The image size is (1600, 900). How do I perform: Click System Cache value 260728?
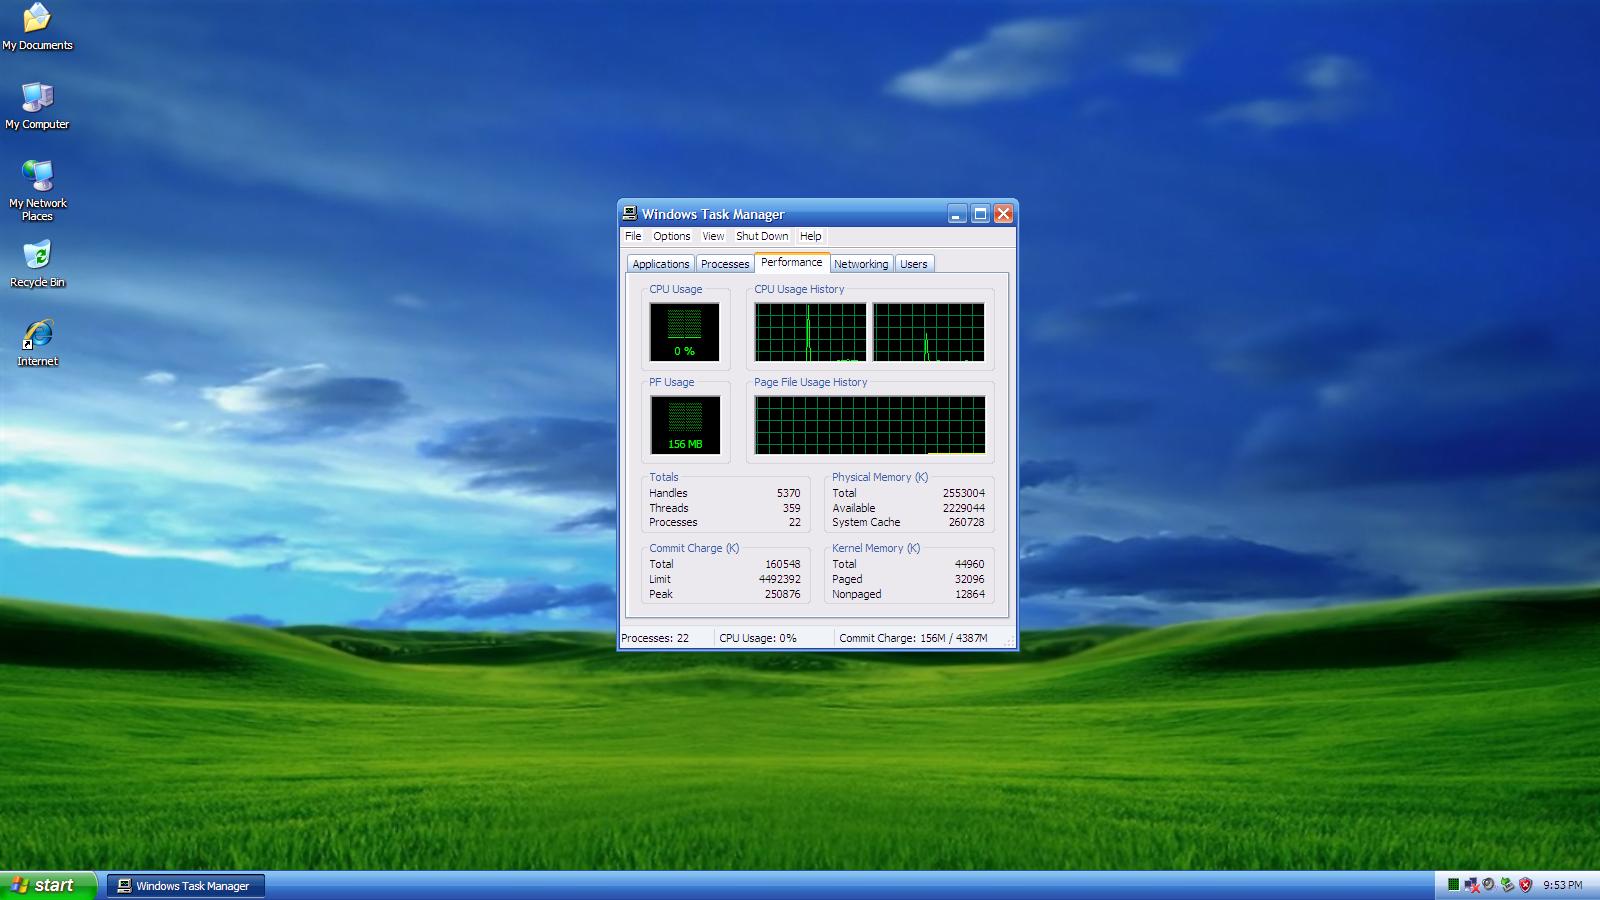coord(967,522)
